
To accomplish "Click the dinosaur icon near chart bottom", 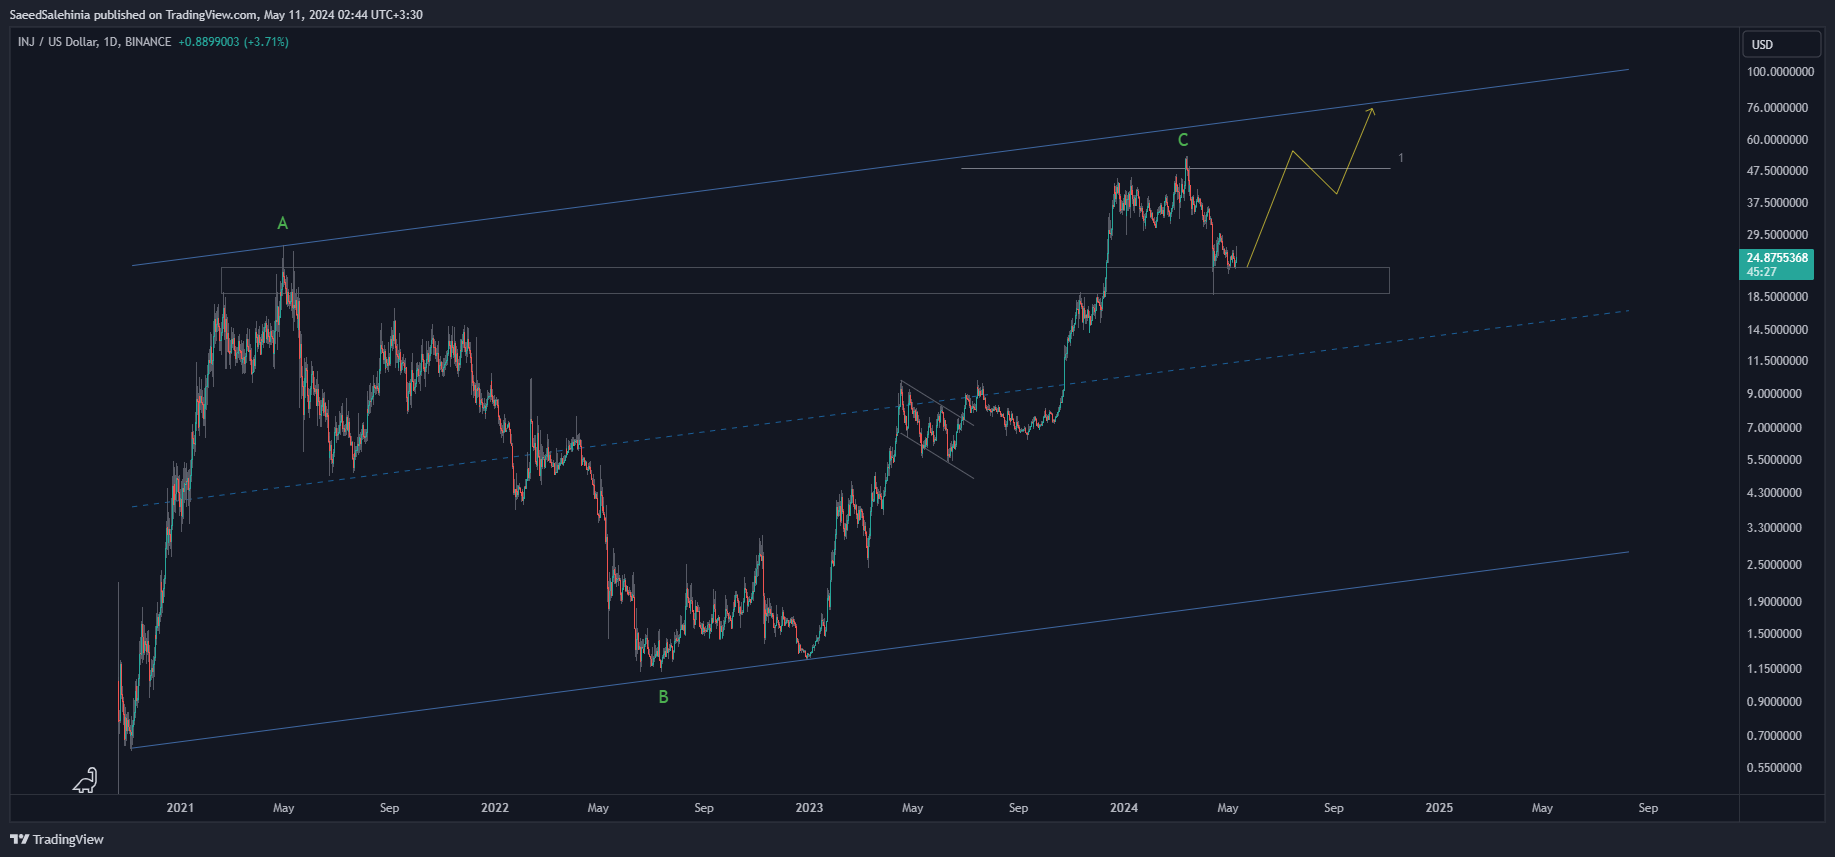I will [86, 781].
